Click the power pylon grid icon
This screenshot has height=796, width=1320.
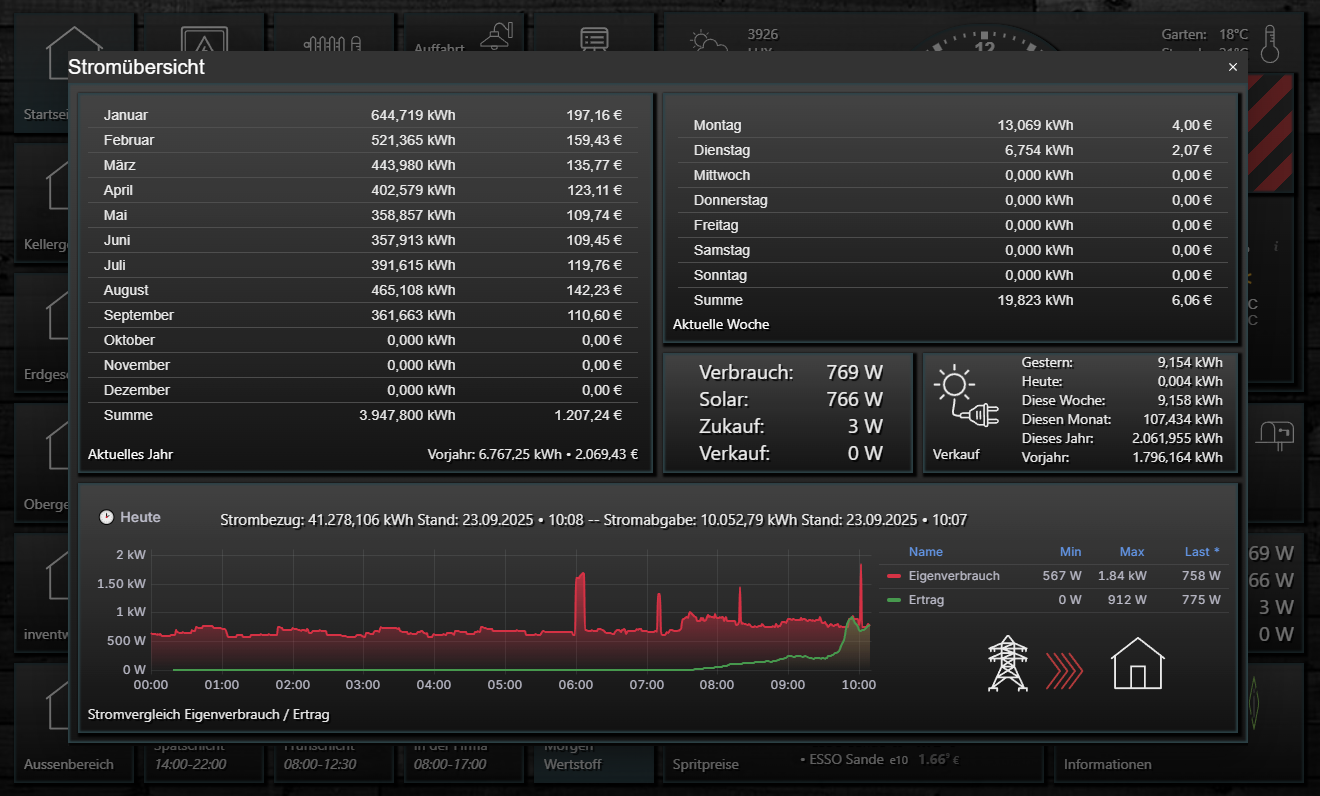[1007, 664]
